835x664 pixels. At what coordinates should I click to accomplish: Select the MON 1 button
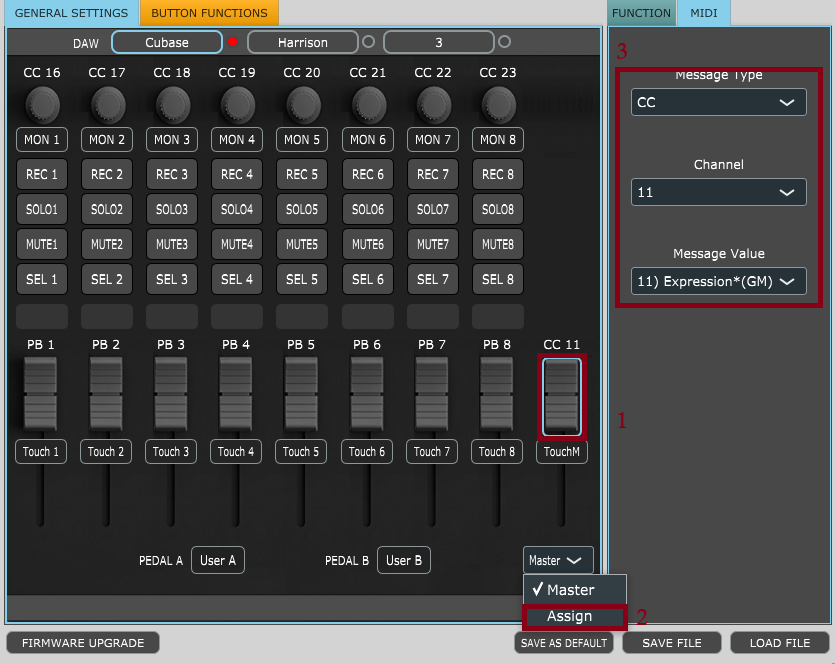(x=42, y=140)
